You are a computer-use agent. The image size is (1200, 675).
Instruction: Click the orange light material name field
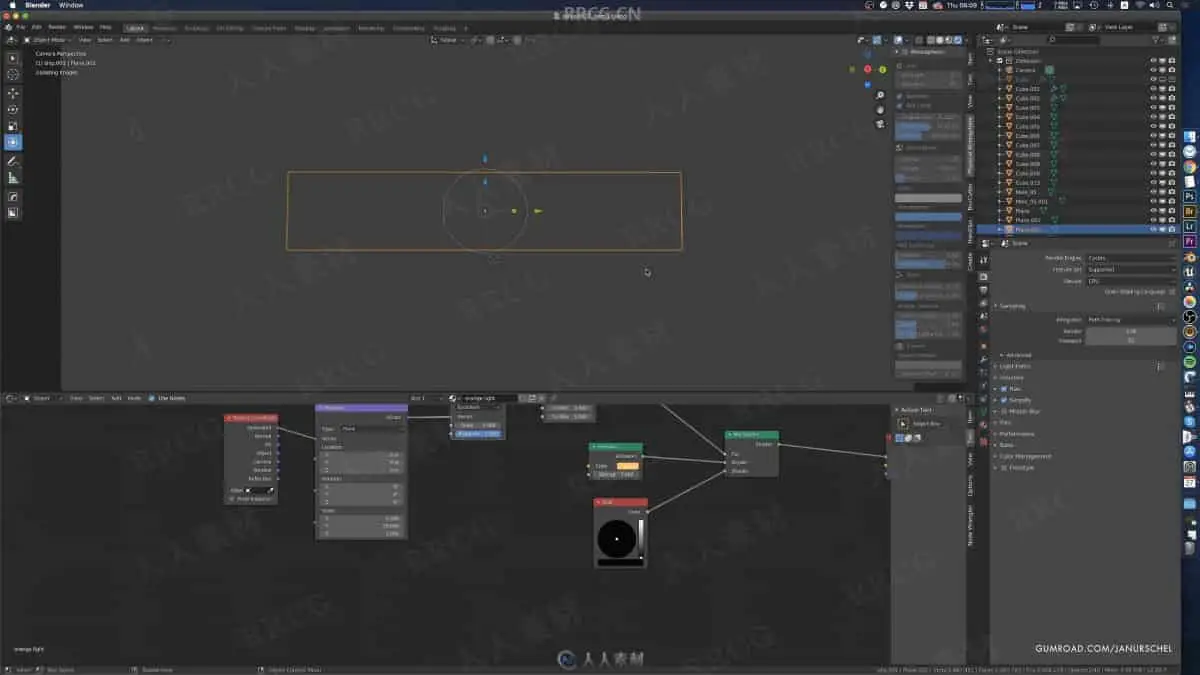click(x=488, y=398)
